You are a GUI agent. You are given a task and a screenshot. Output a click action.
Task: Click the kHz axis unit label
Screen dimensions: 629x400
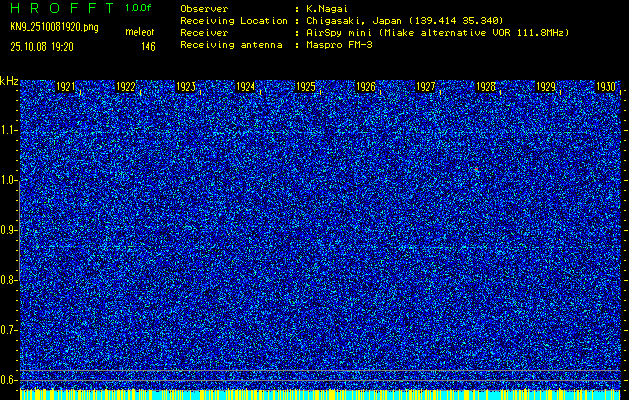pos(9,81)
